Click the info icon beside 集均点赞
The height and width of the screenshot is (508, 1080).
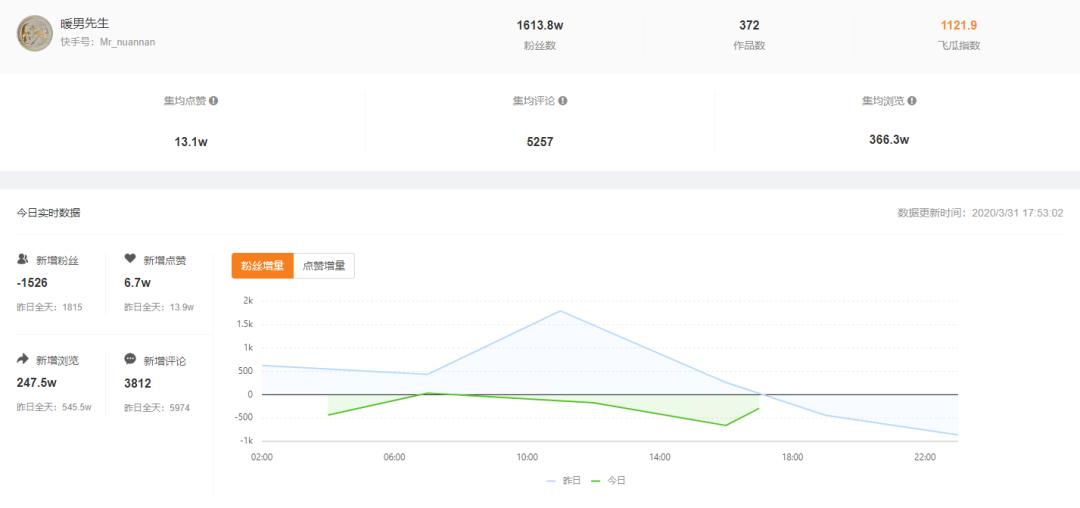tap(214, 101)
